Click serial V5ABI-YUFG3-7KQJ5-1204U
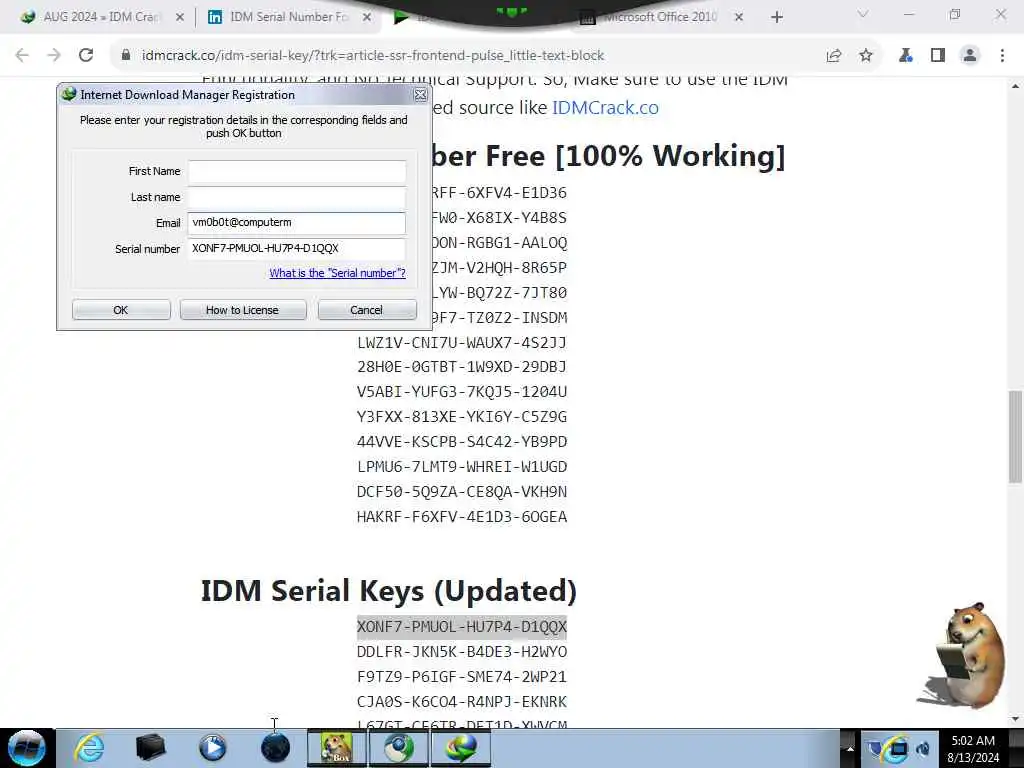Screen dimensions: 1024x768 point(462,392)
